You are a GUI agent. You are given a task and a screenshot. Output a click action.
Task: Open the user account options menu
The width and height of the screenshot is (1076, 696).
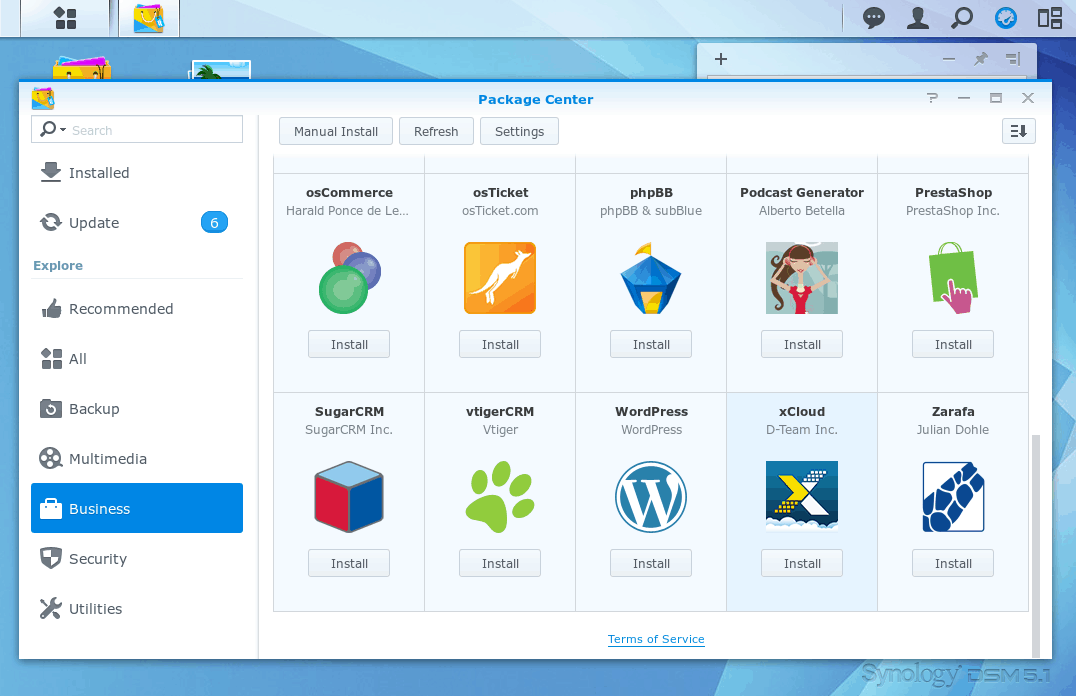tap(917, 18)
